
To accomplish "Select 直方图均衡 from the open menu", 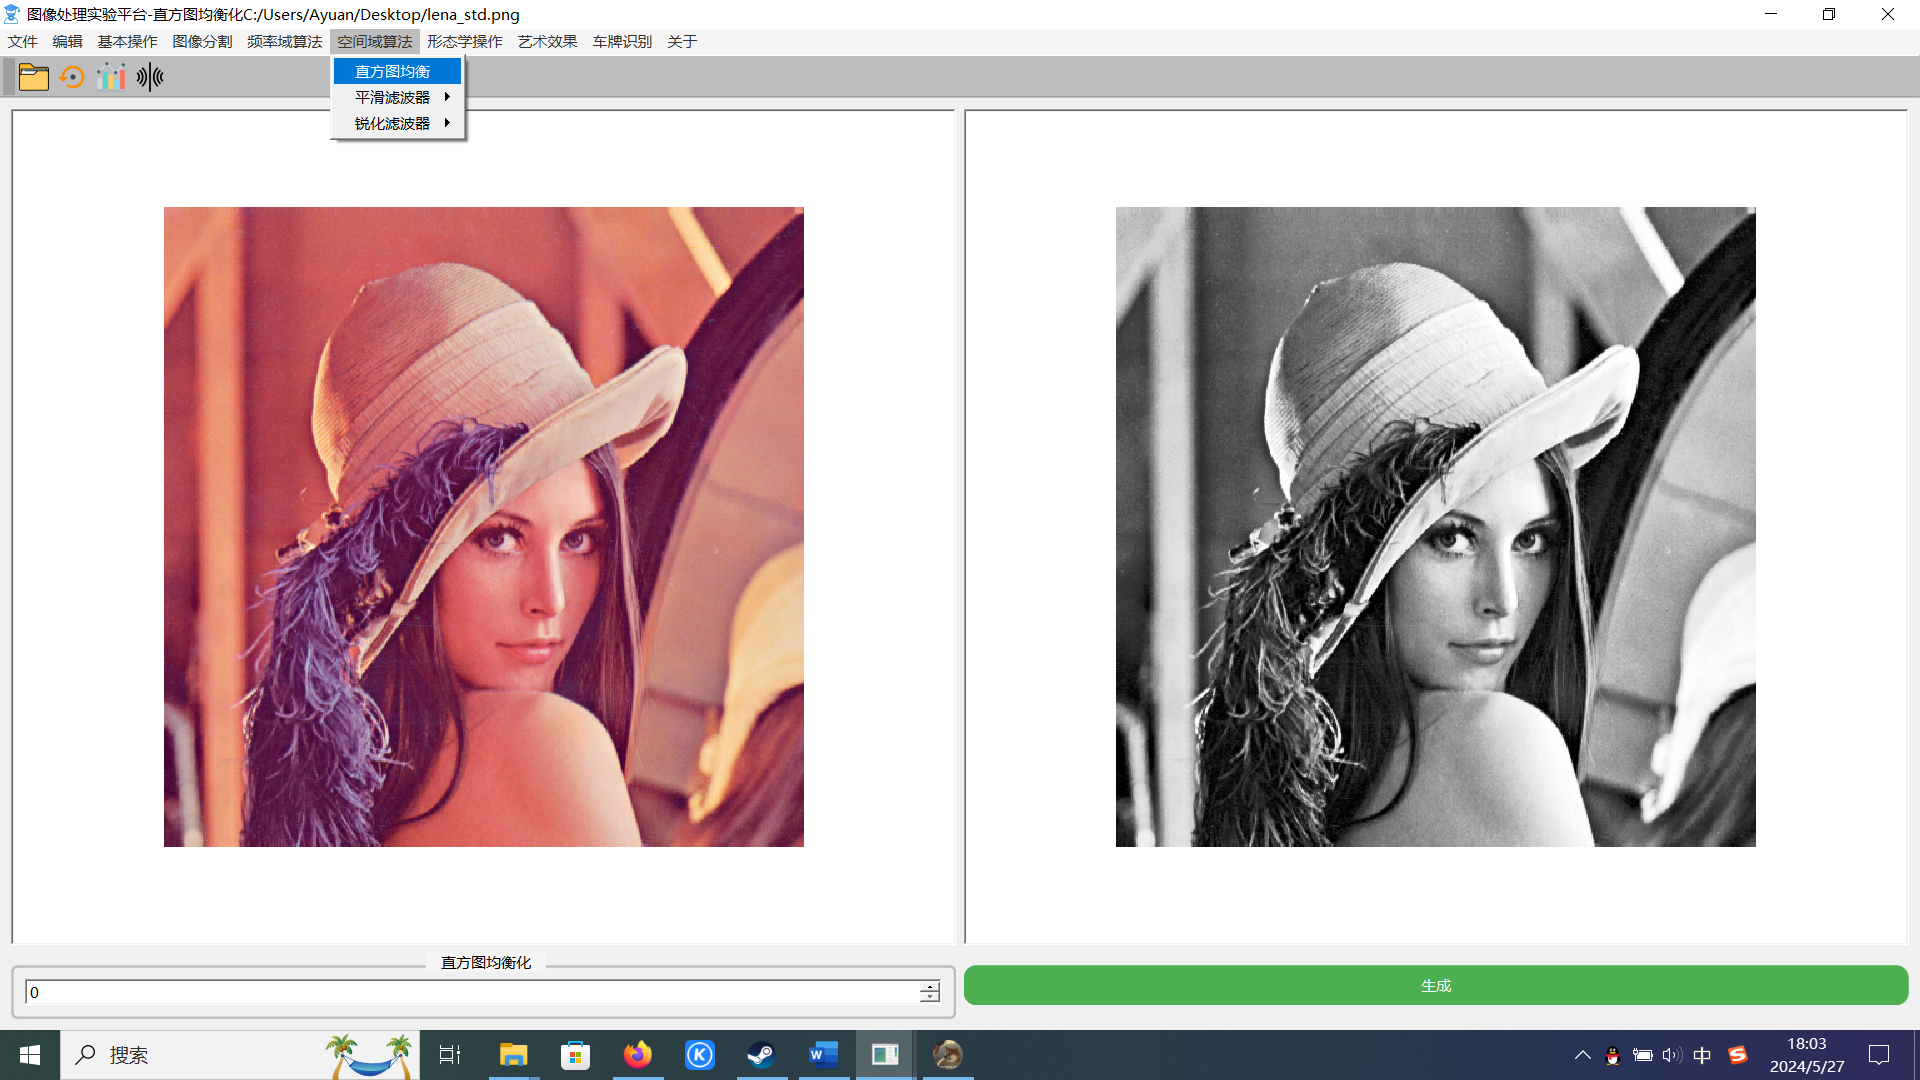I will pos(393,71).
